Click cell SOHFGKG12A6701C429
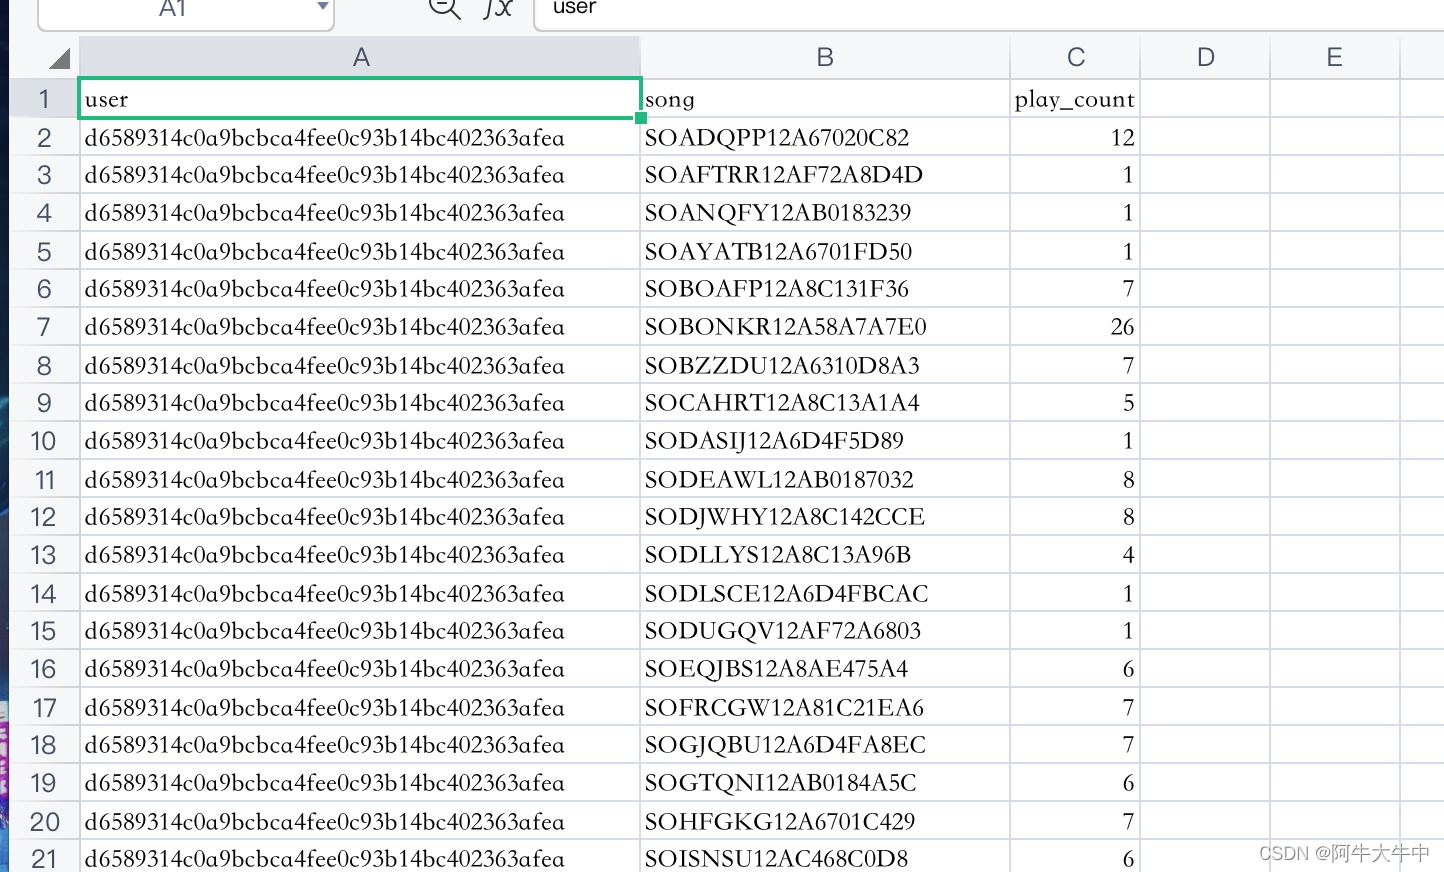 pyautogui.click(x=825, y=821)
